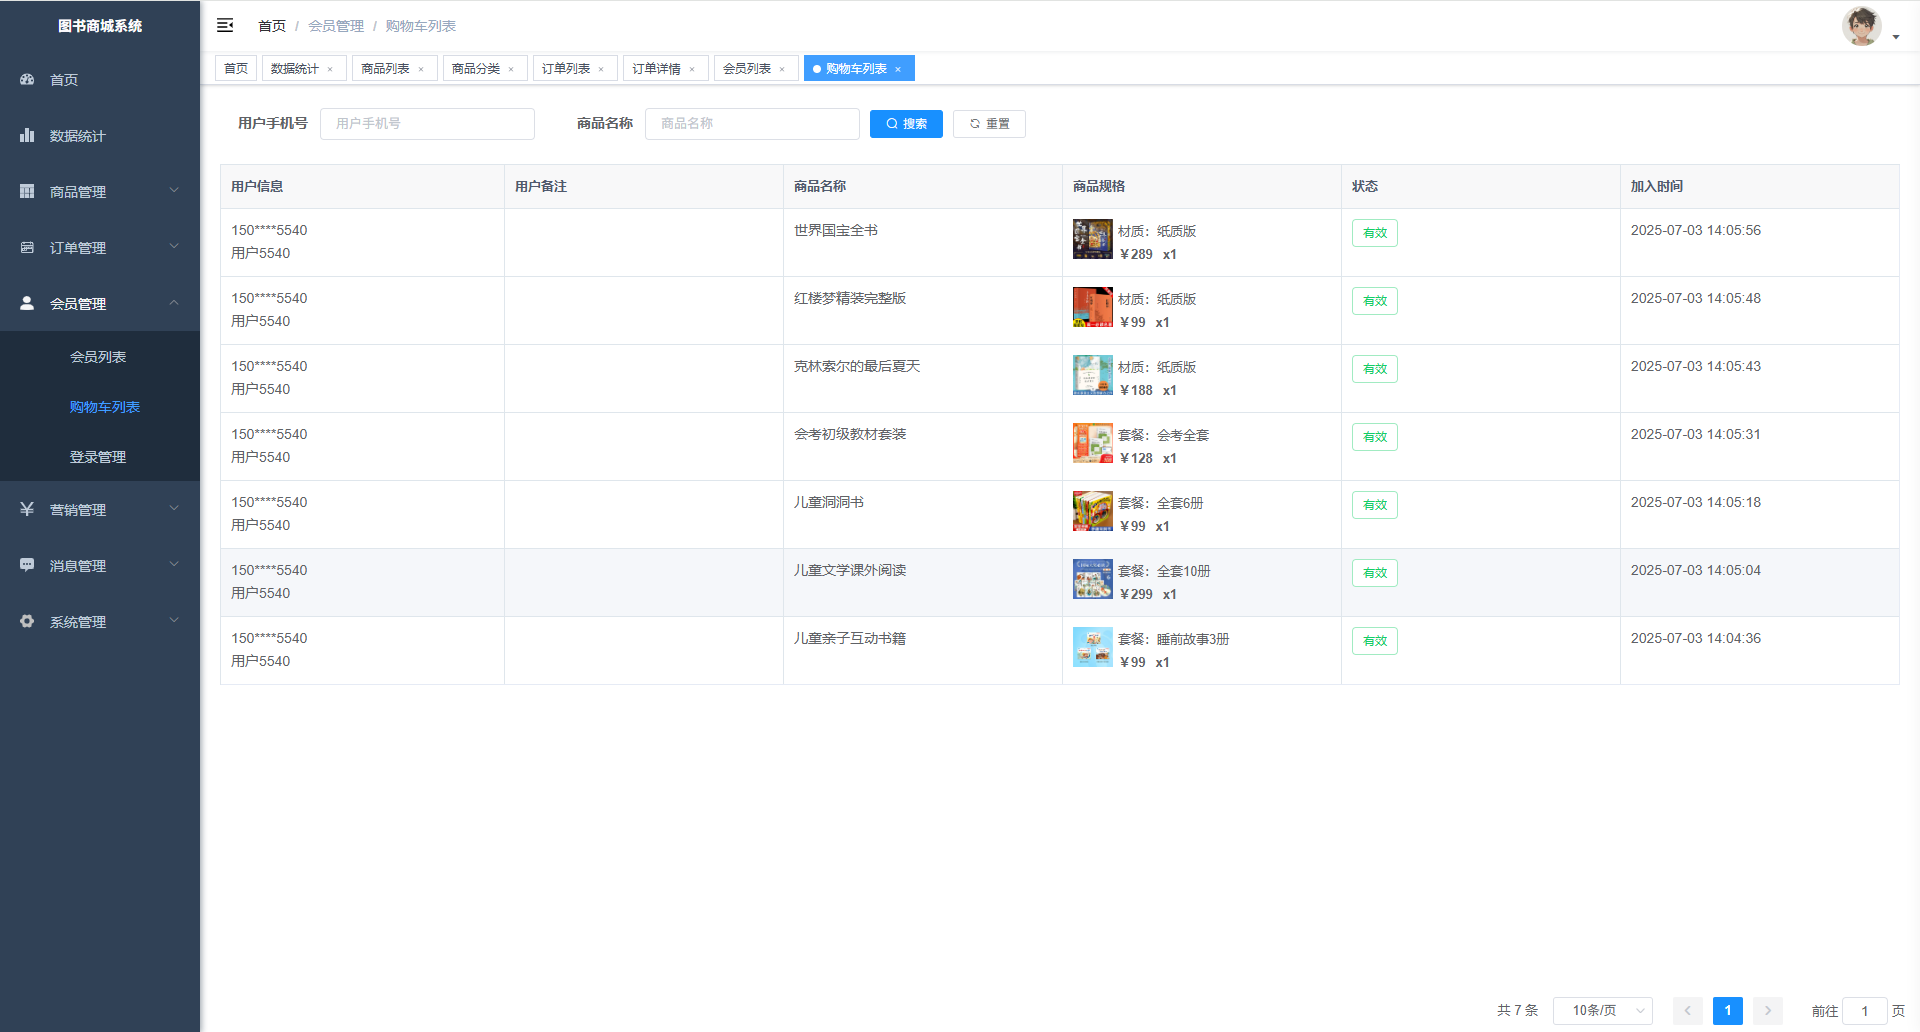1920x1032 pixels.
Task: Expand the 商品管理 sidebar menu
Action: pyautogui.click(x=100, y=191)
